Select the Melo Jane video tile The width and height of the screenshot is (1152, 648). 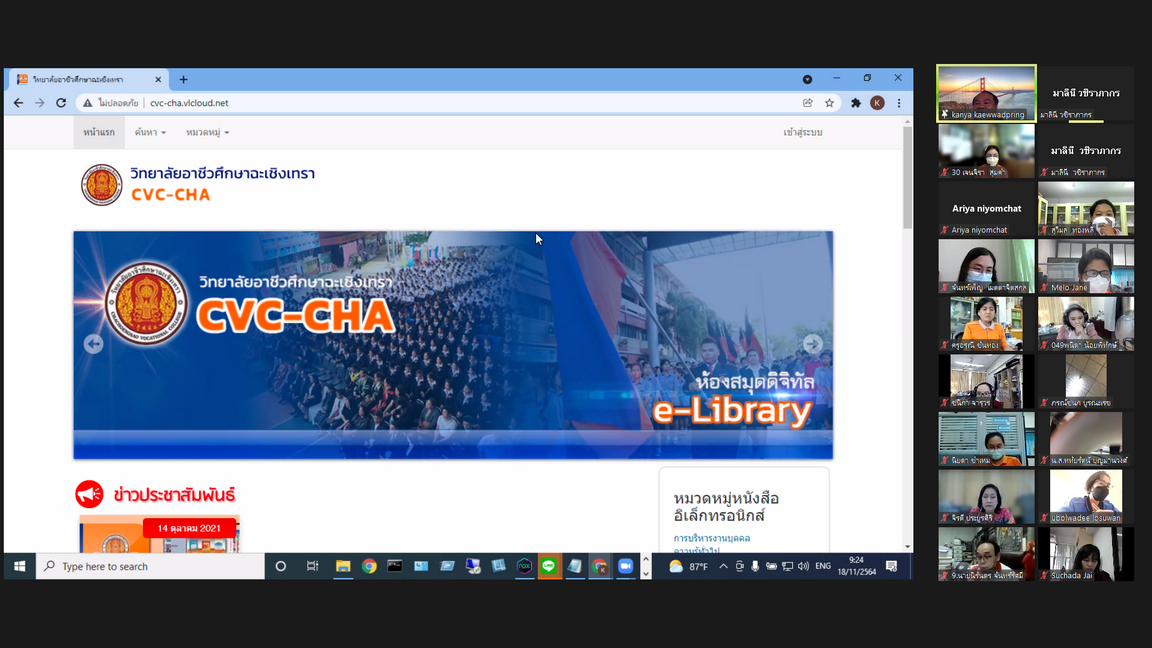[1086, 266]
